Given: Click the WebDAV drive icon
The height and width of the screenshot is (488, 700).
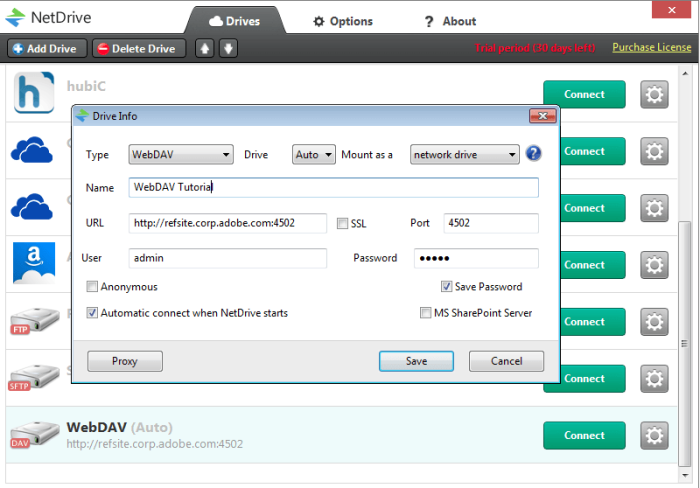Looking at the screenshot, I should click(34, 435).
